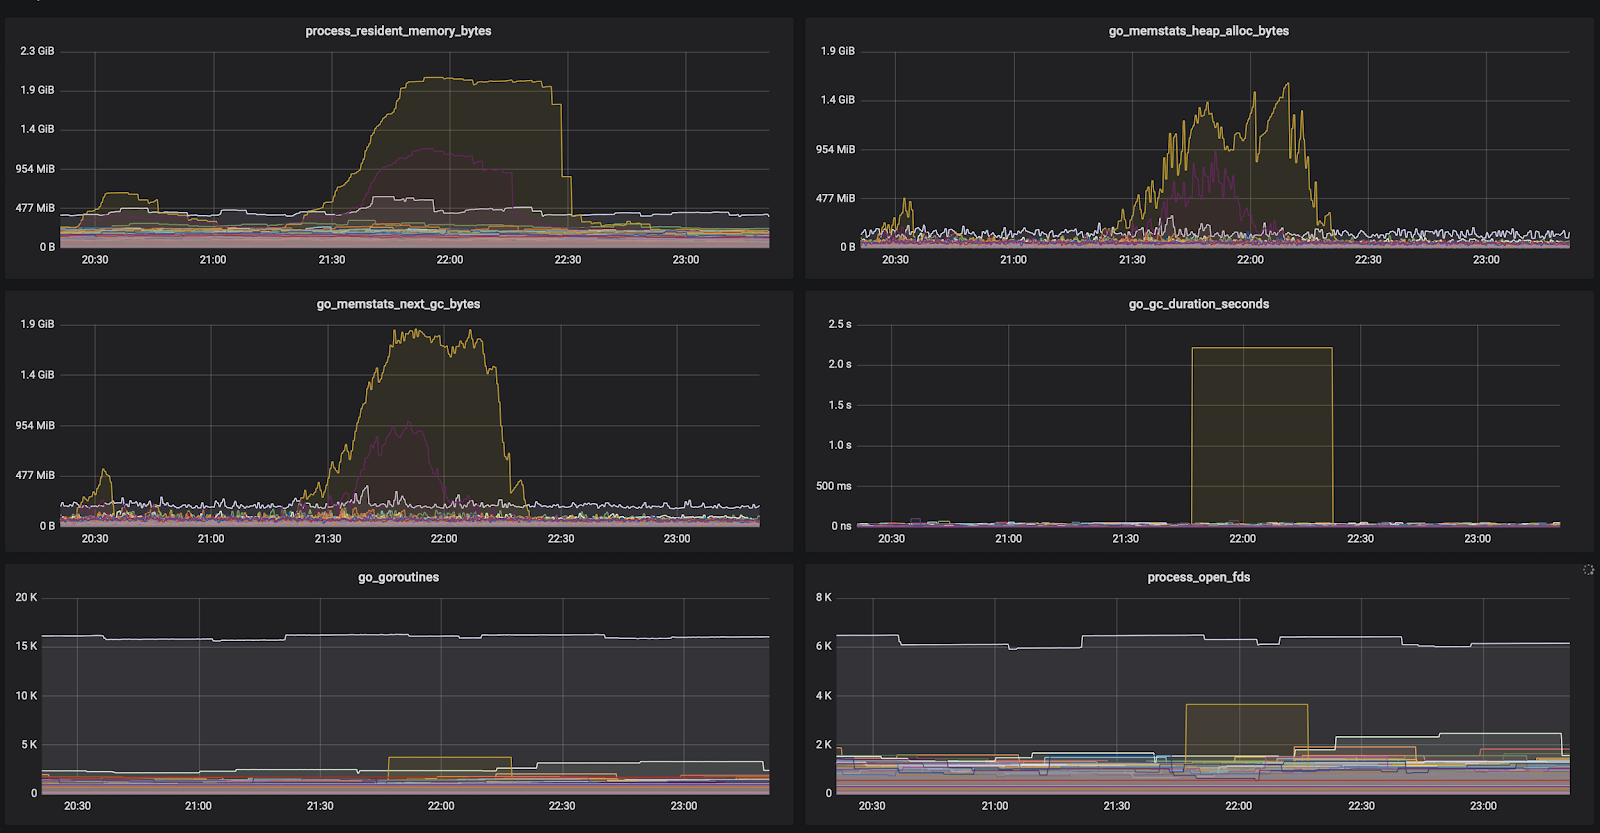Click the "2.5 s" axis label
Screen dimensions: 1600x833
point(840,324)
